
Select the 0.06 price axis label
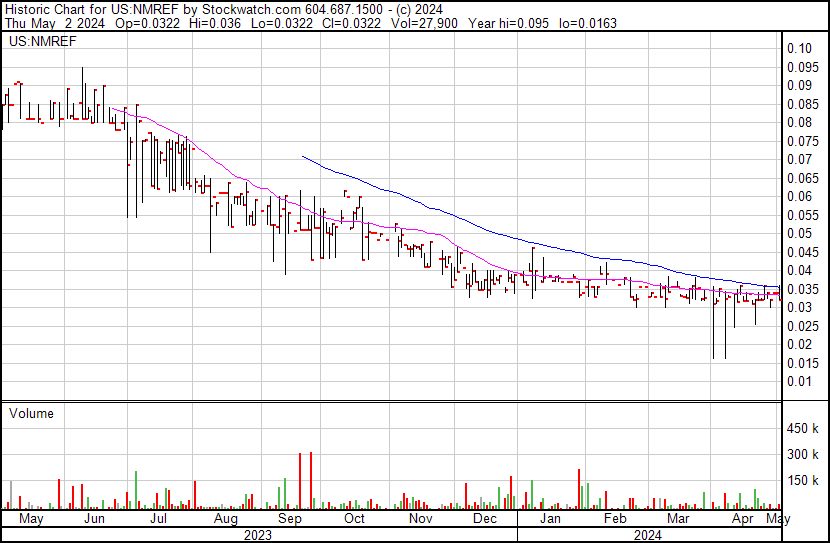pos(799,196)
